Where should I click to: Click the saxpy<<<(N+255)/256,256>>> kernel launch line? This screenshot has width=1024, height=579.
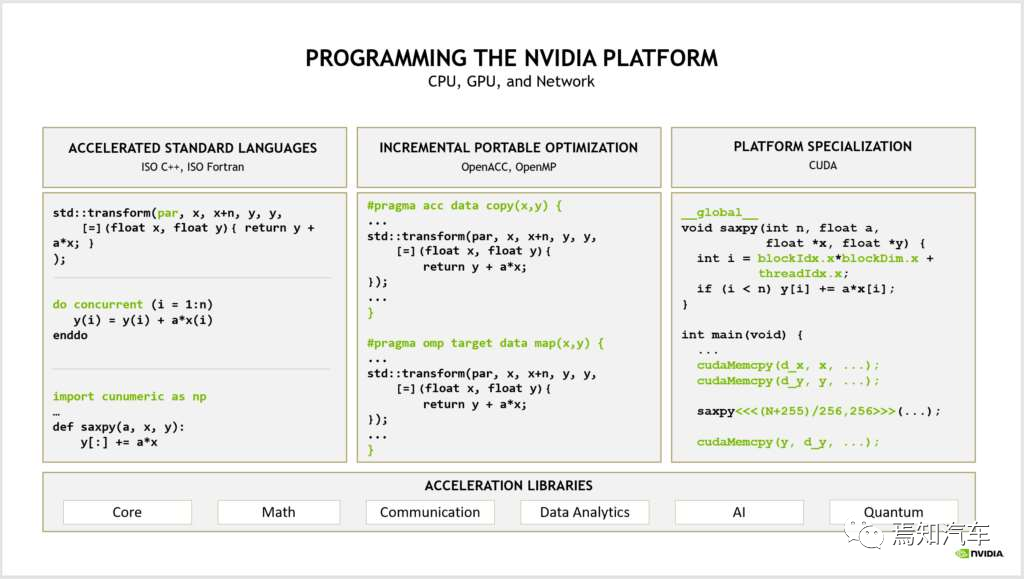[819, 411]
